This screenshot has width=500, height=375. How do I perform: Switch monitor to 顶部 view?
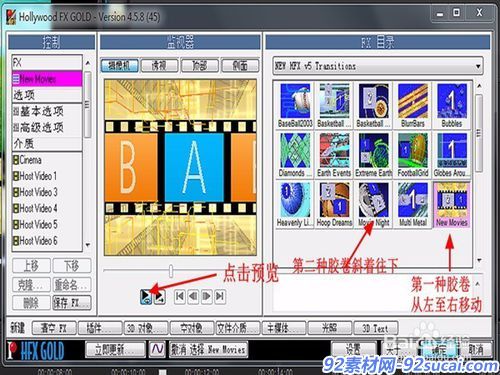click(x=200, y=66)
